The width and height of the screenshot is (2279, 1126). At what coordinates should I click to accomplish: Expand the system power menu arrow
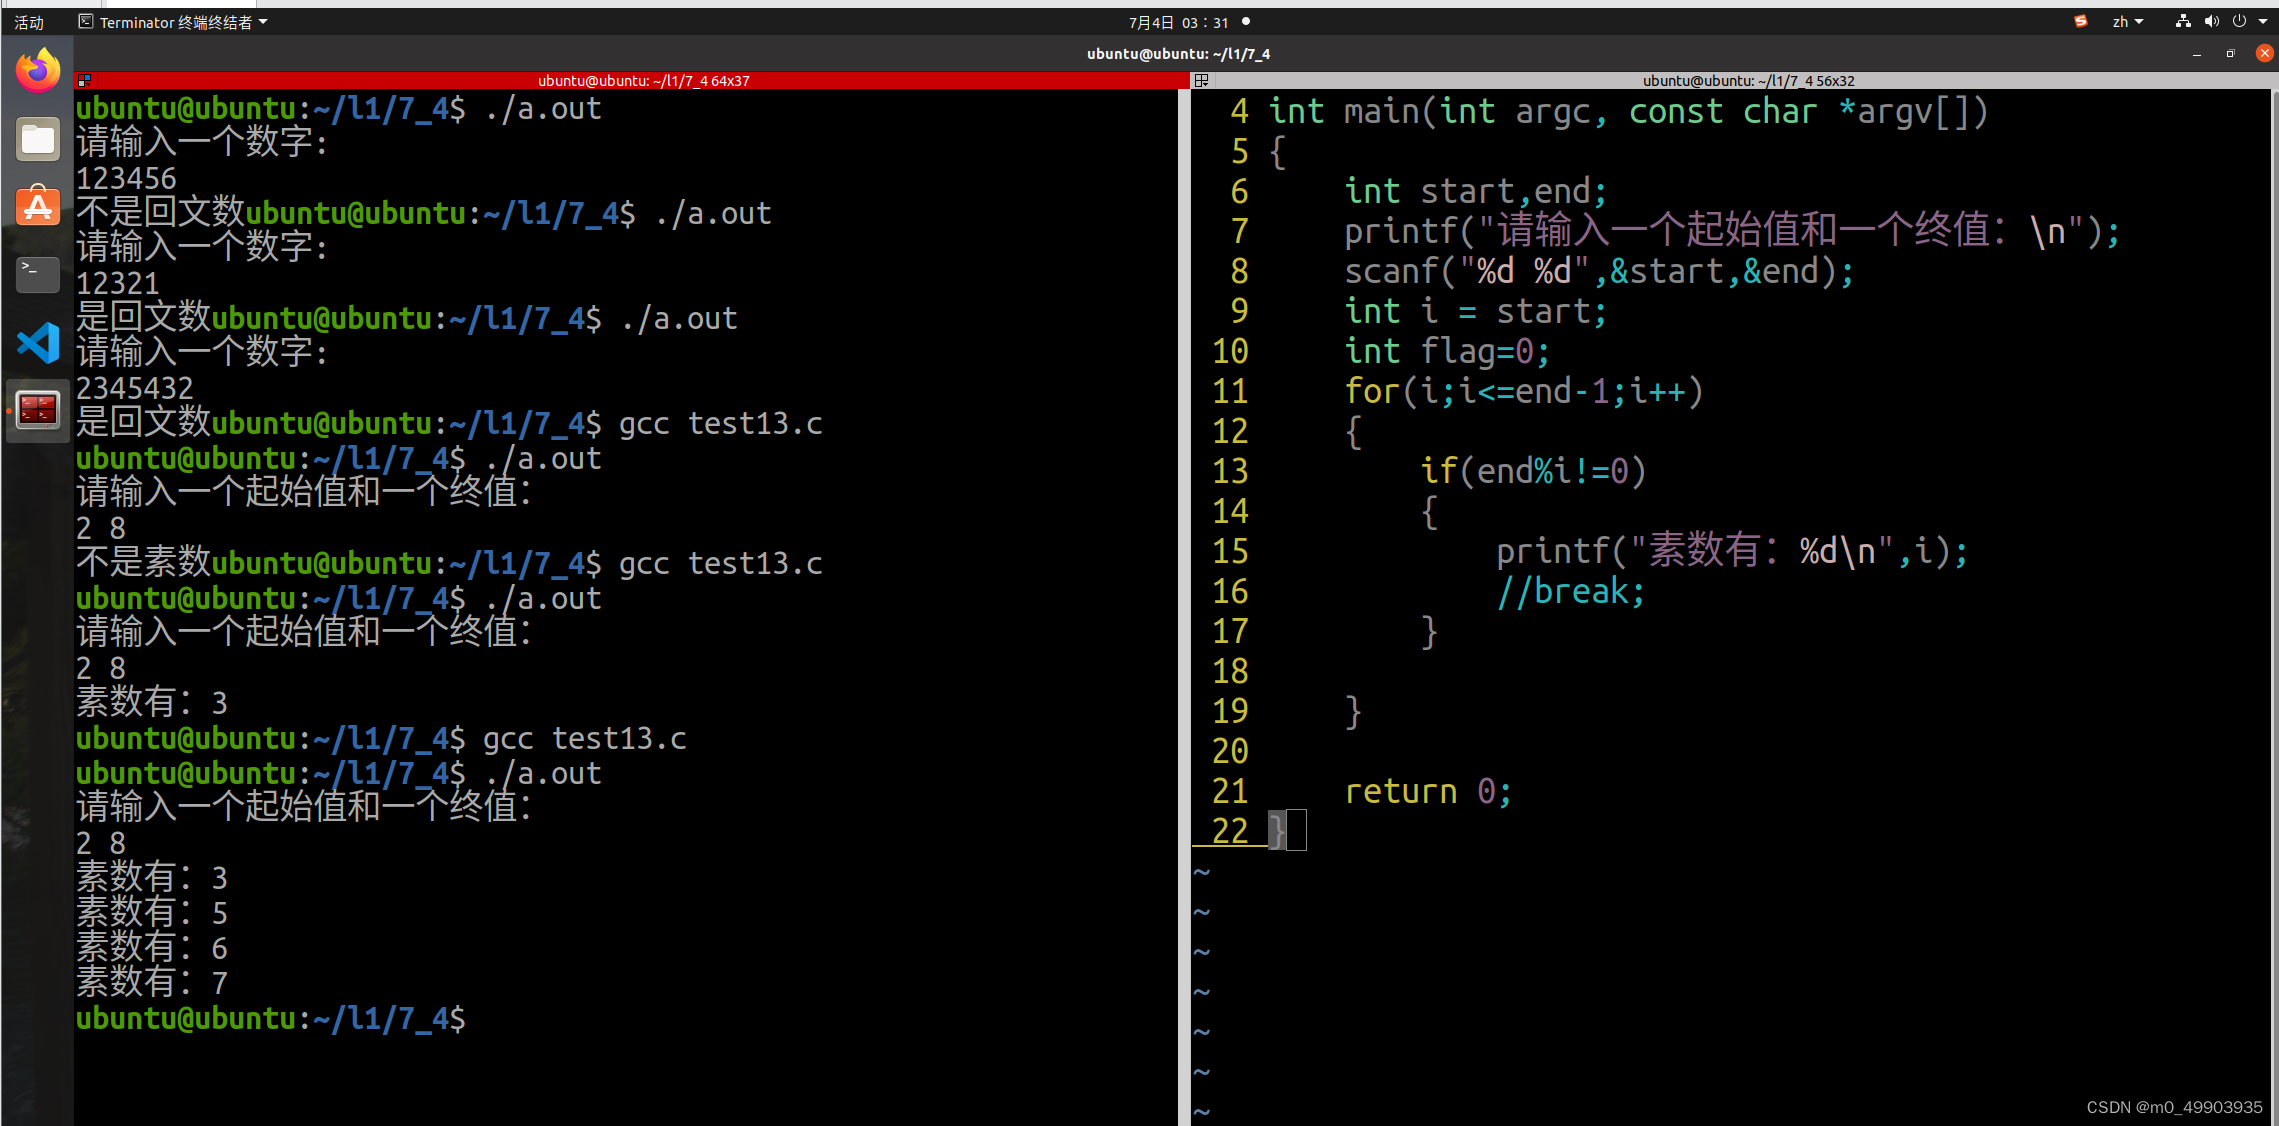[x=2263, y=21]
